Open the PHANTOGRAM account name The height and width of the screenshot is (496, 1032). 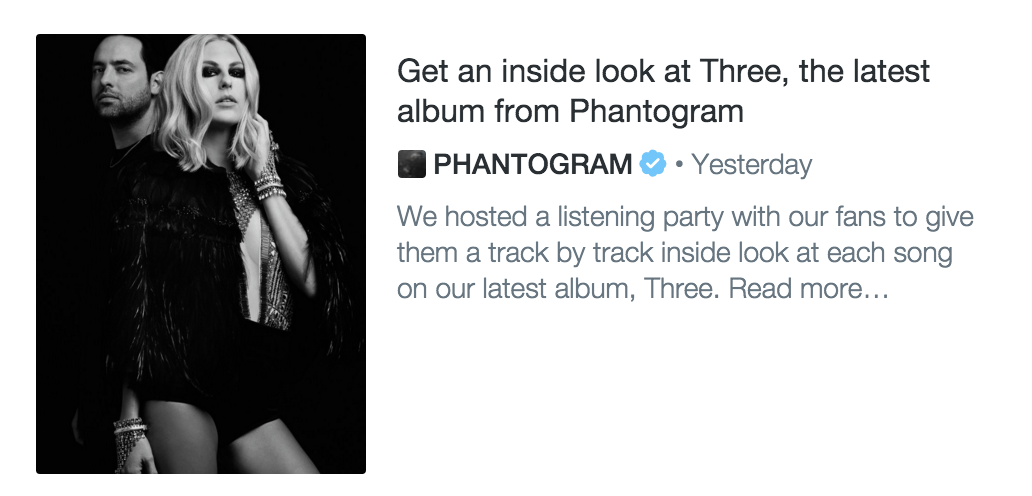point(532,163)
